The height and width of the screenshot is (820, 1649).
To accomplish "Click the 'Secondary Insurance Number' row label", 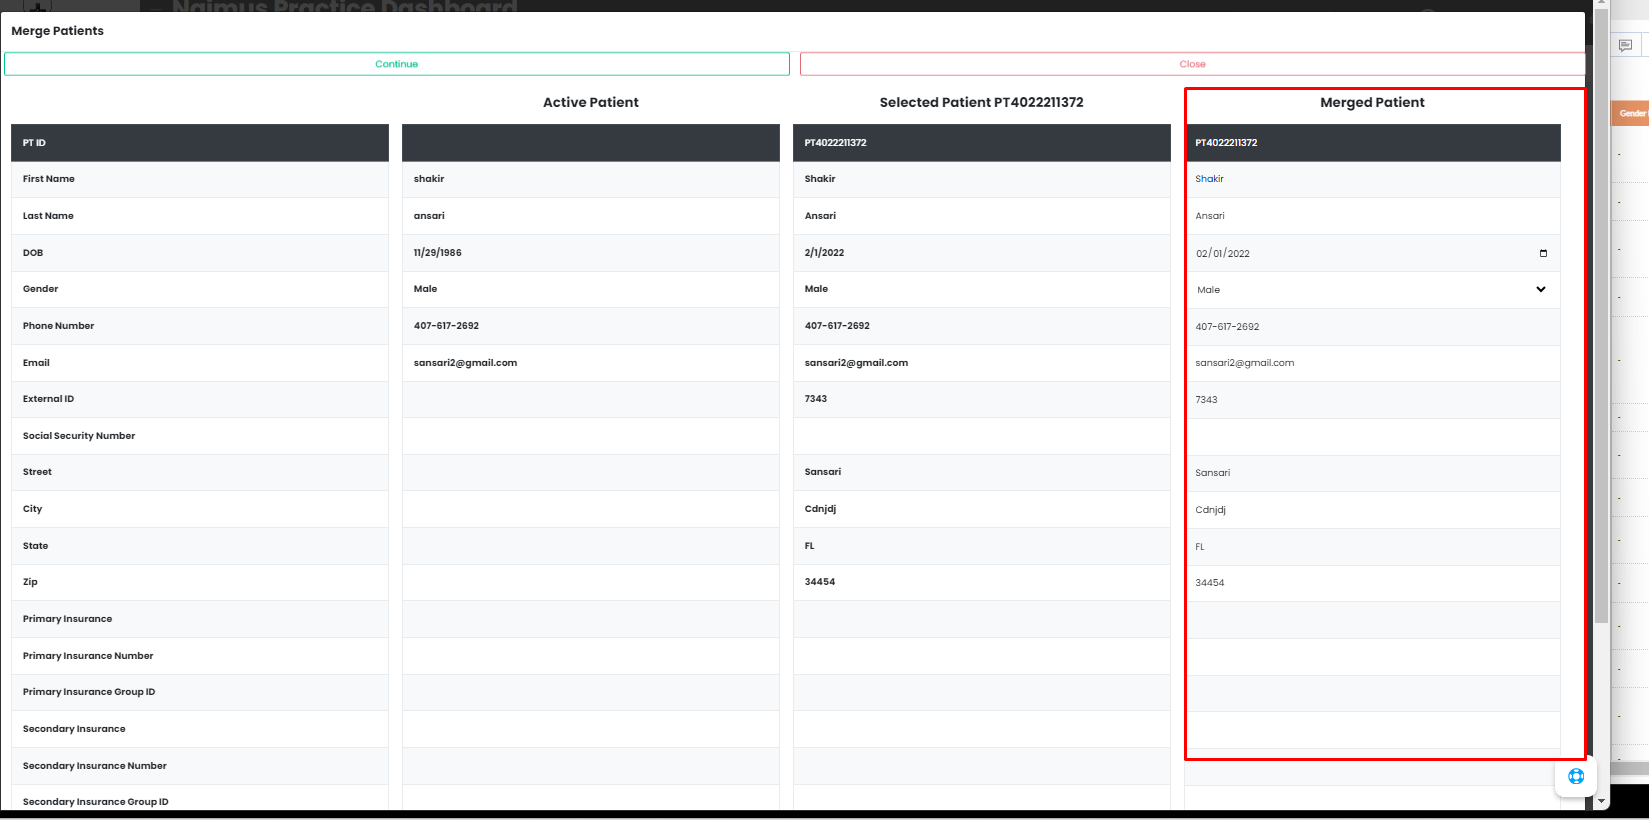I will tap(95, 766).
